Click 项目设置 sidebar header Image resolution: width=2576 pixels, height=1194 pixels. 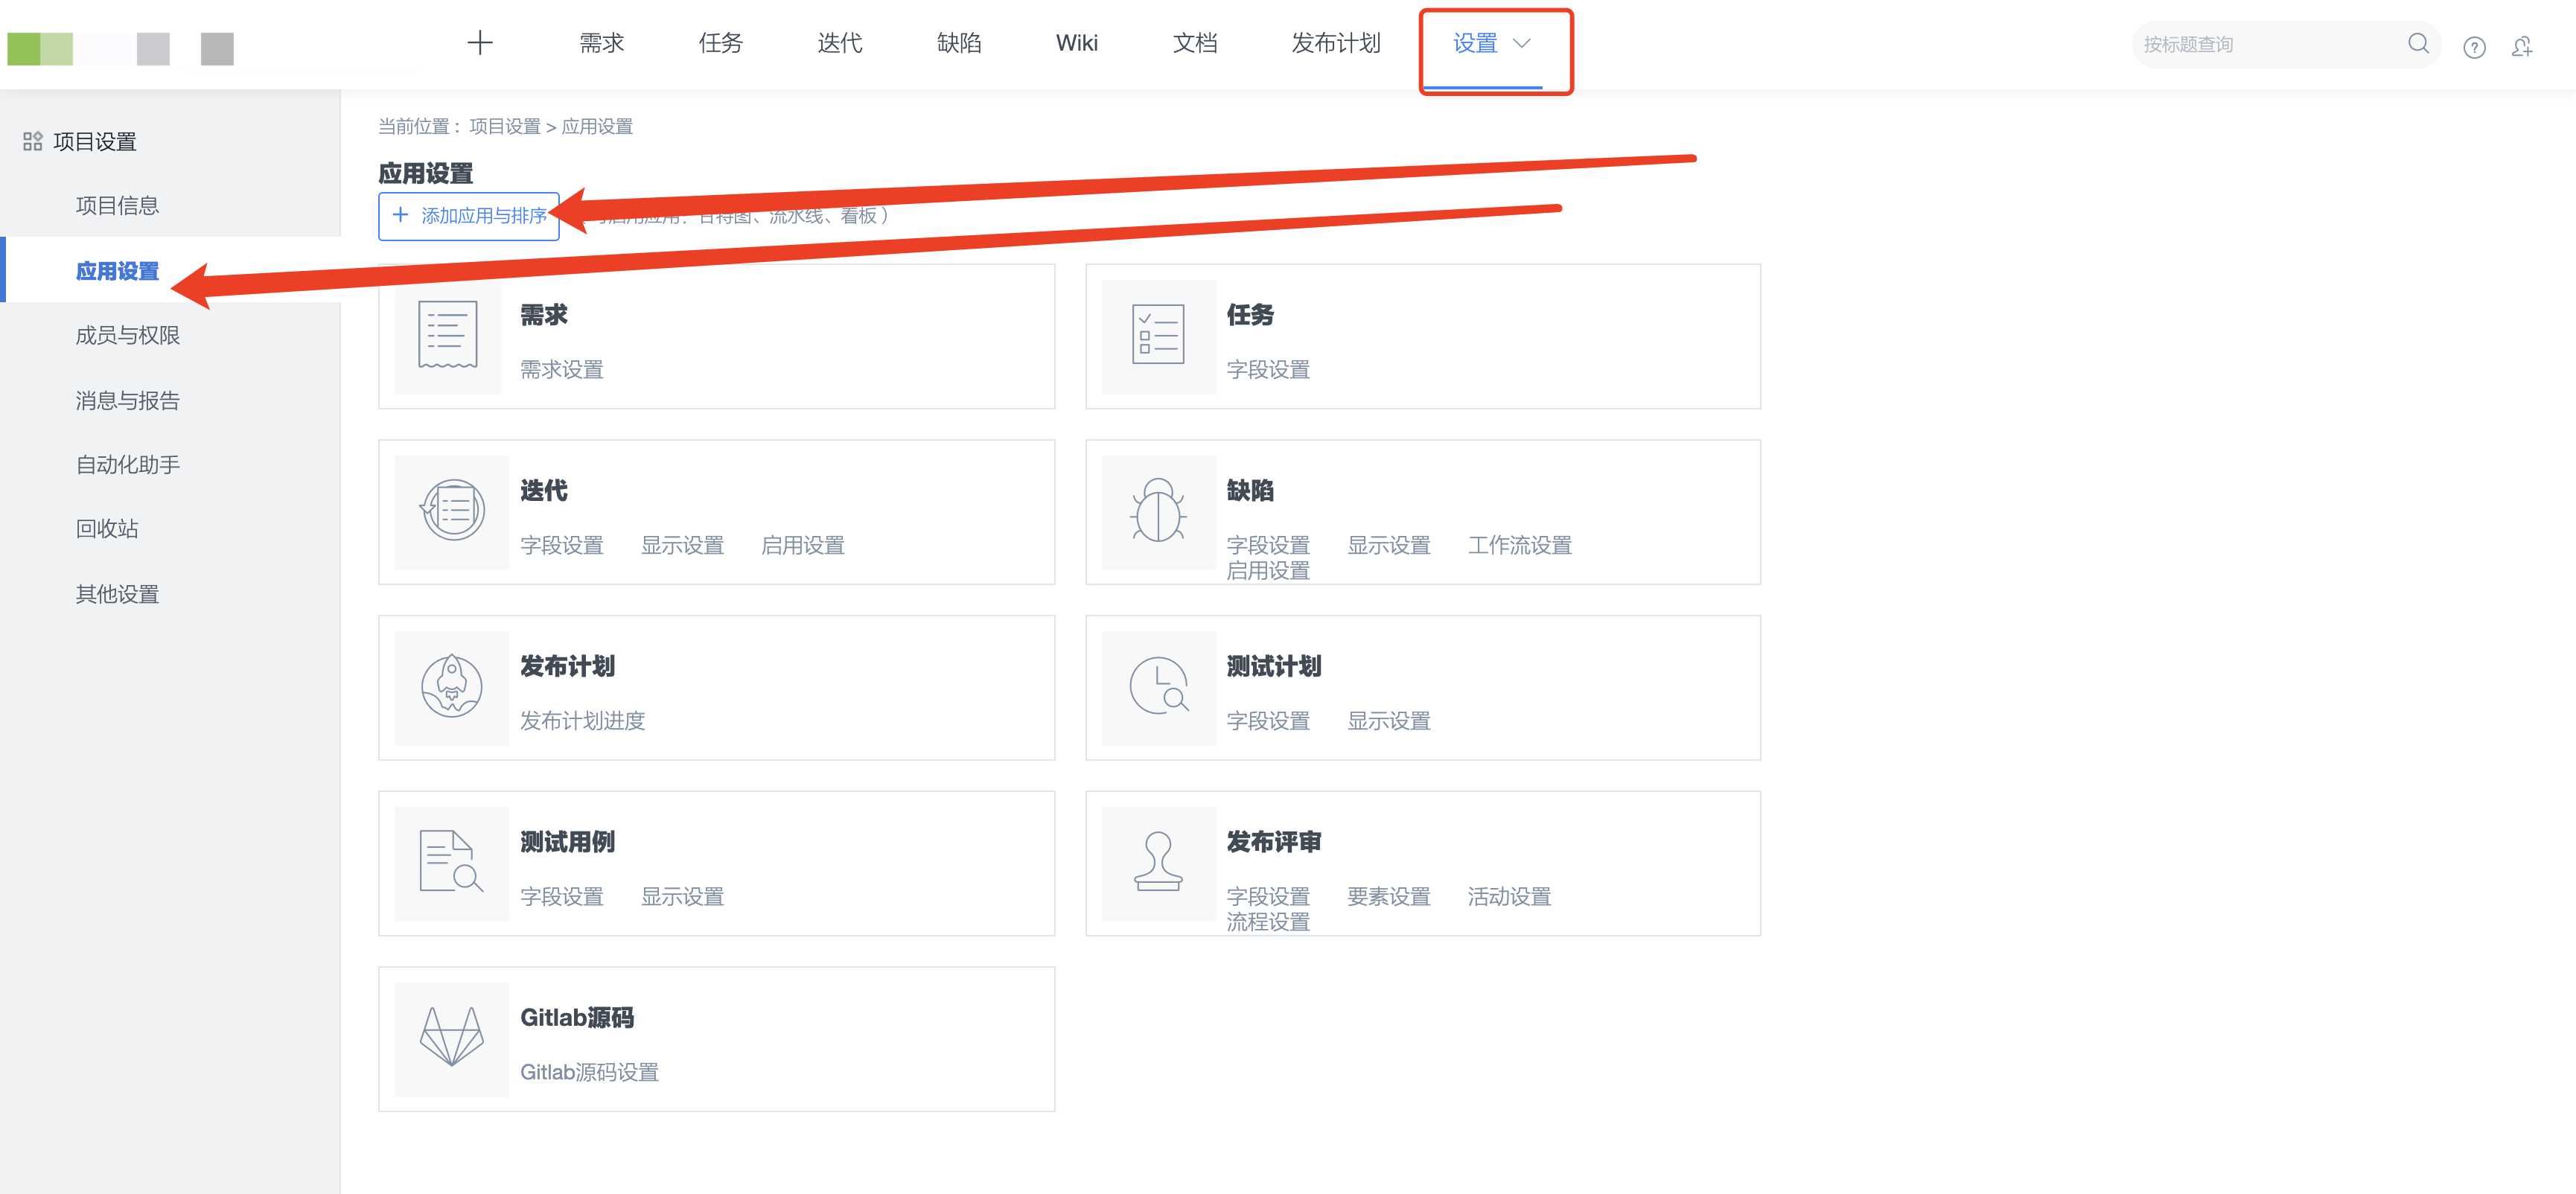[x=95, y=141]
